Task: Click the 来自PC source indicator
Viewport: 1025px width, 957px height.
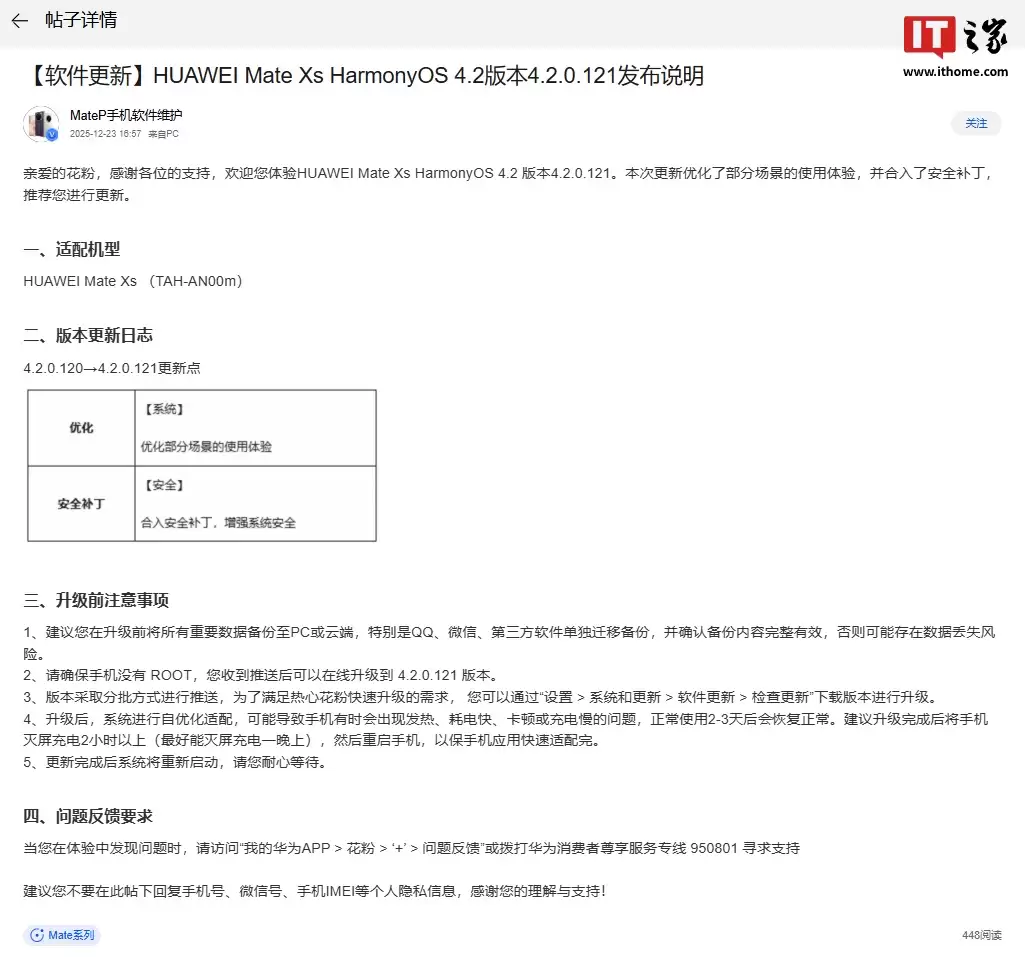Action: click(163, 132)
